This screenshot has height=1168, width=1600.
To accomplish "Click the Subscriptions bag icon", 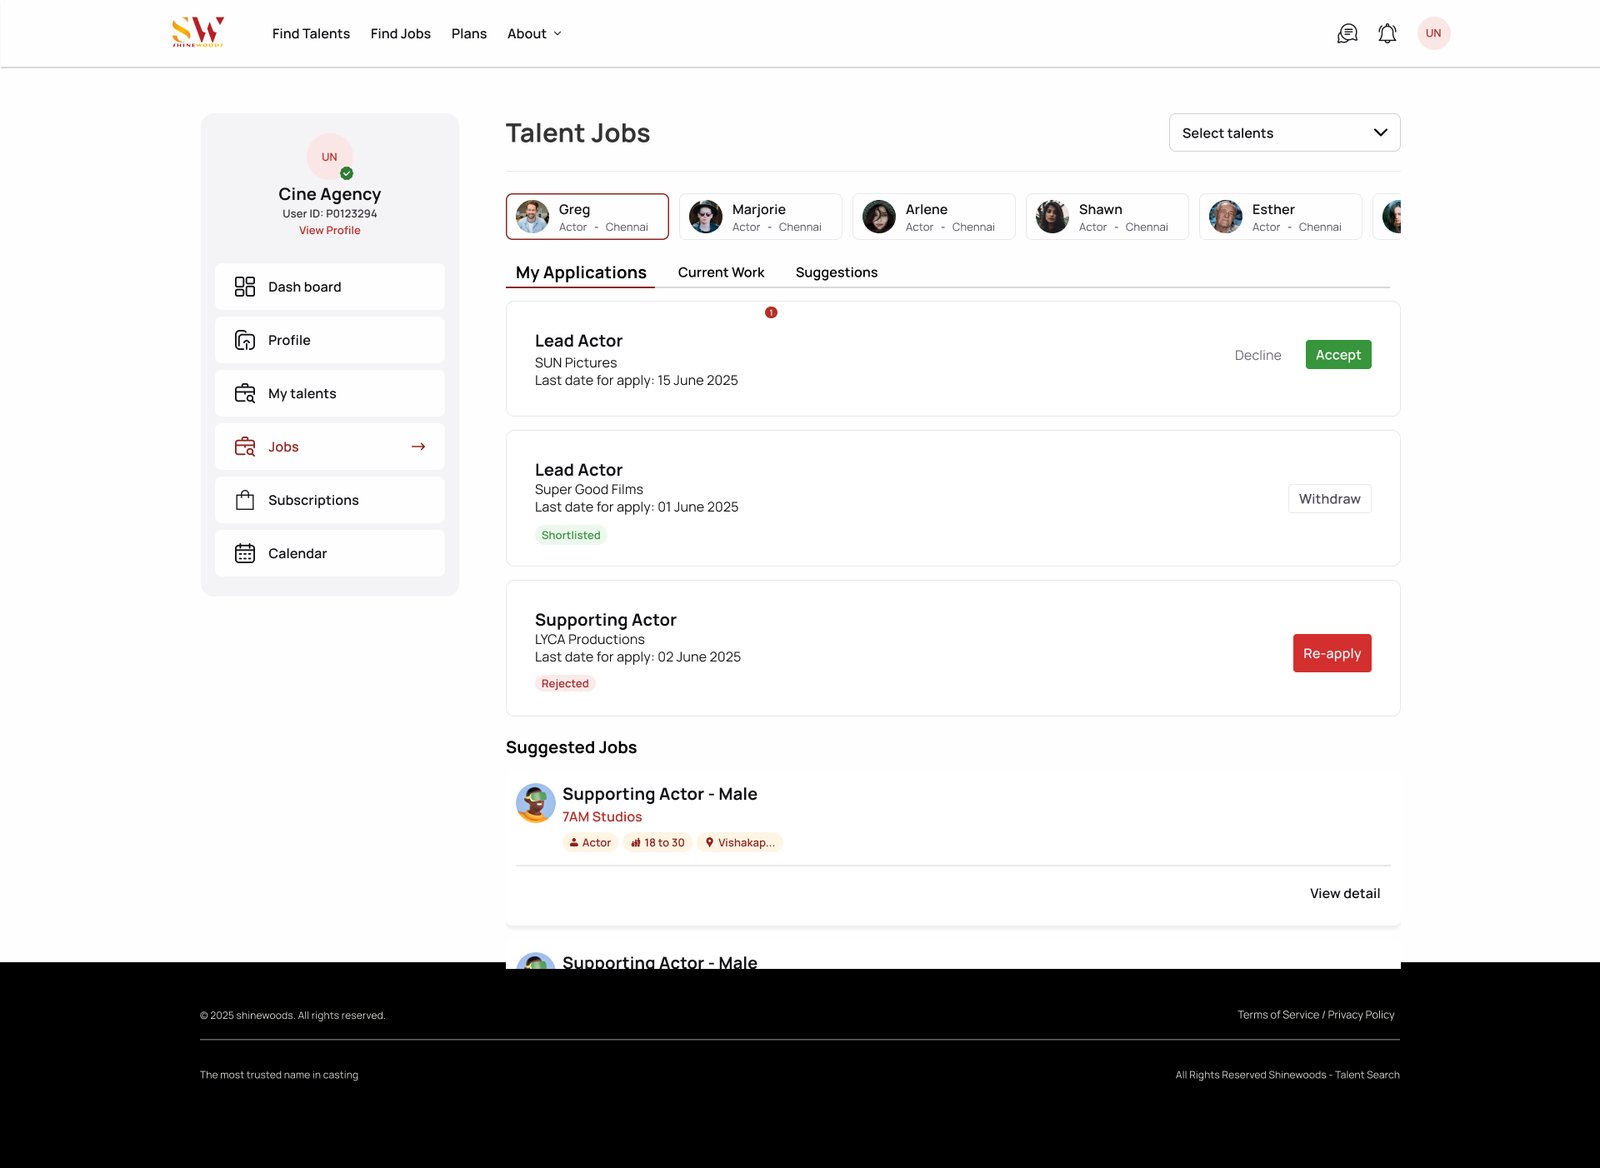I will [245, 500].
